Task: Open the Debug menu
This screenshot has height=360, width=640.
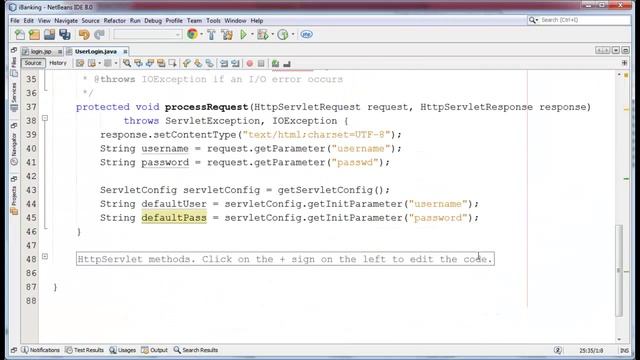Action: click(x=153, y=20)
